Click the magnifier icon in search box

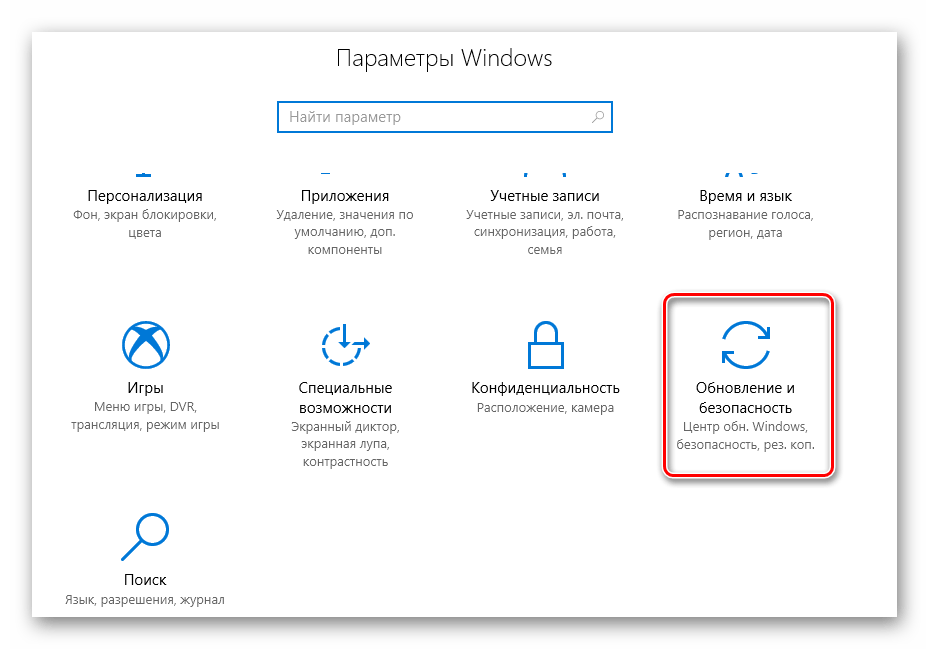point(598,117)
